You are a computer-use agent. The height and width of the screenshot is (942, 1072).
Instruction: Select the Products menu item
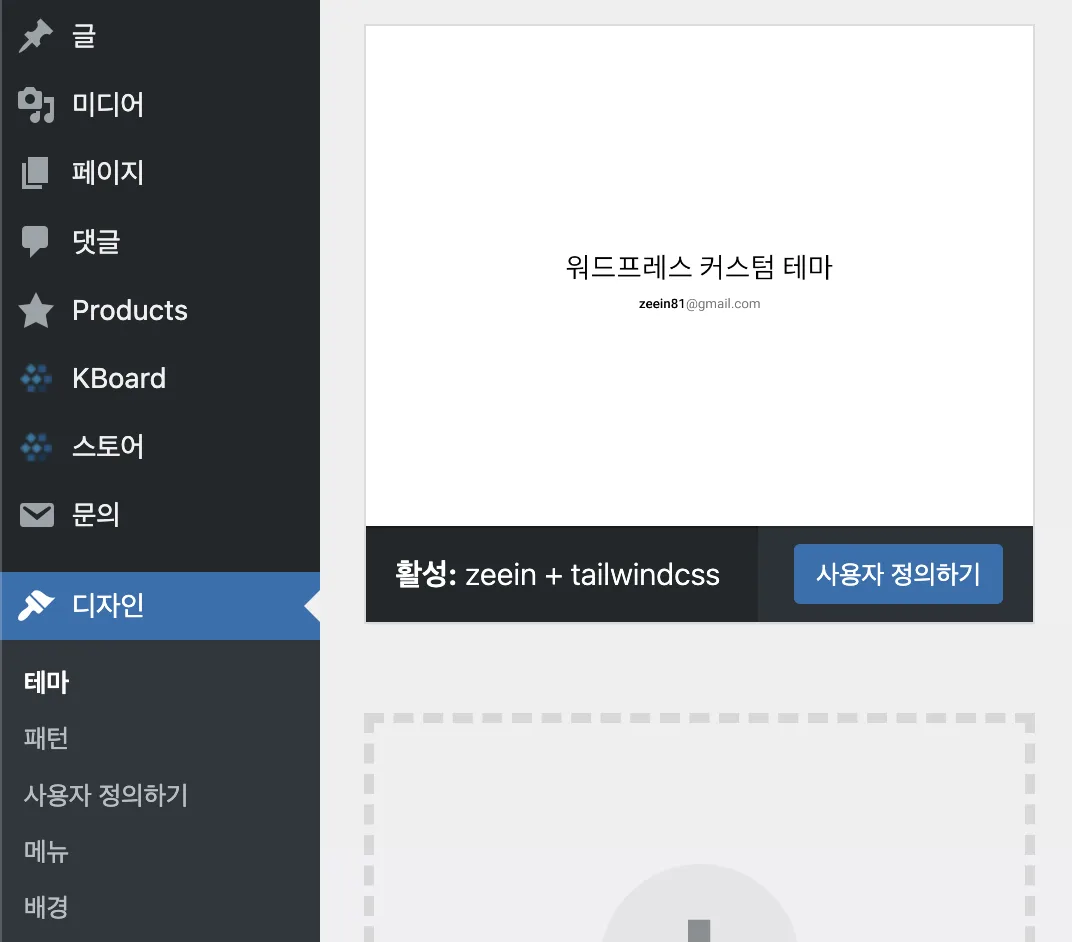[x=130, y=310]
